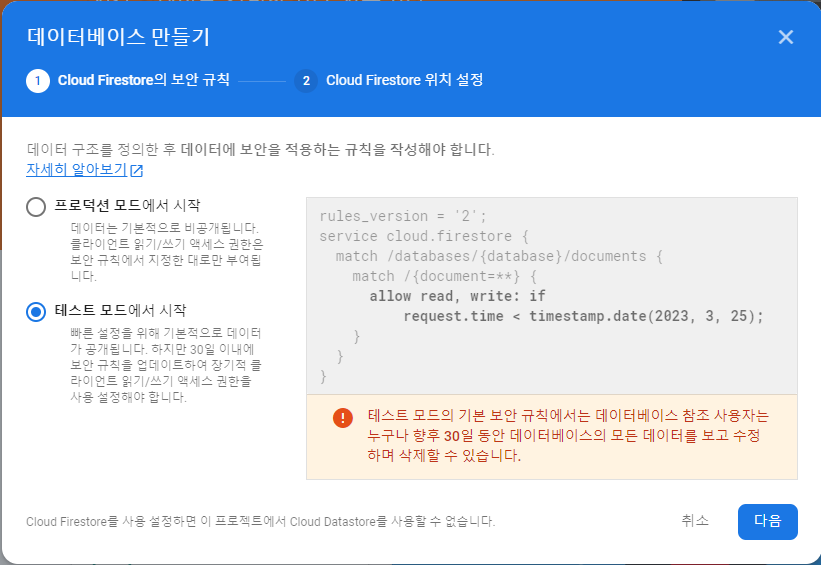Select test mode radio button
821x565 pixels.
pos(36,312)
